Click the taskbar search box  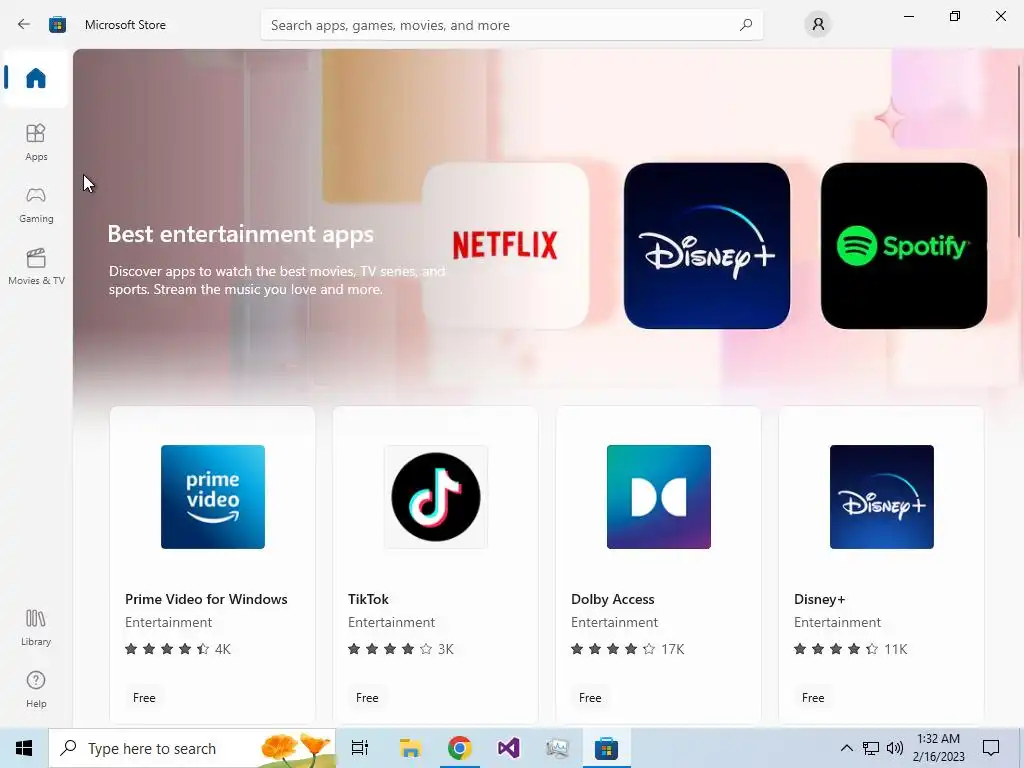tap(192, 748)
